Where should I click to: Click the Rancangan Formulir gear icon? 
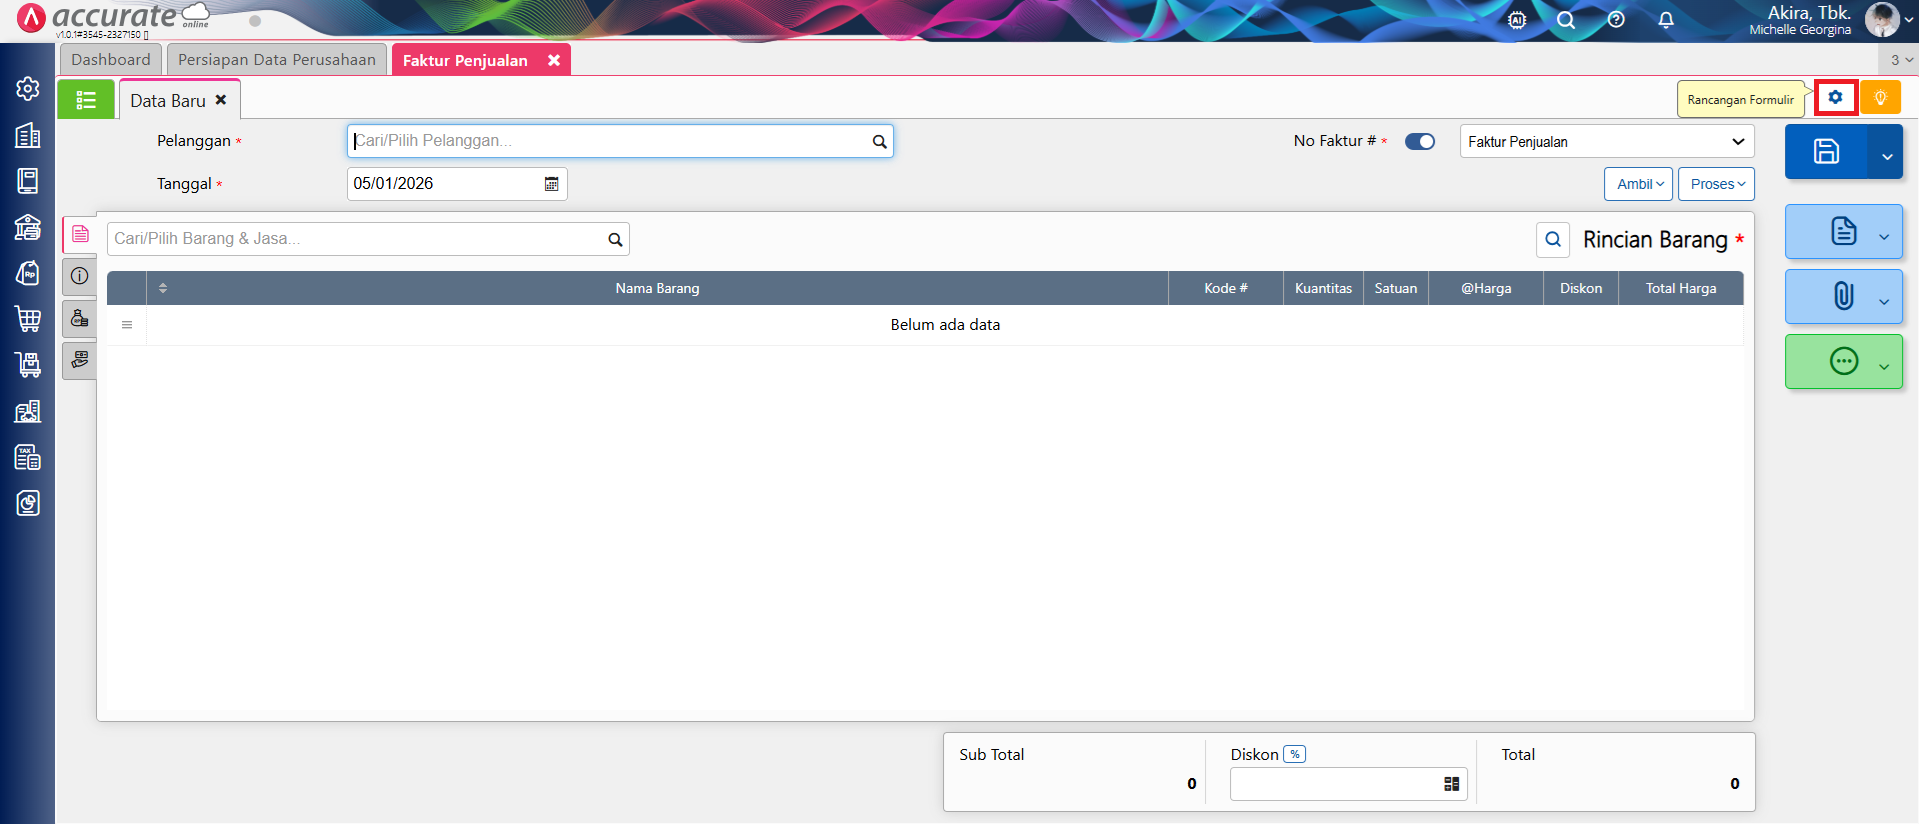coord(1835,98)
